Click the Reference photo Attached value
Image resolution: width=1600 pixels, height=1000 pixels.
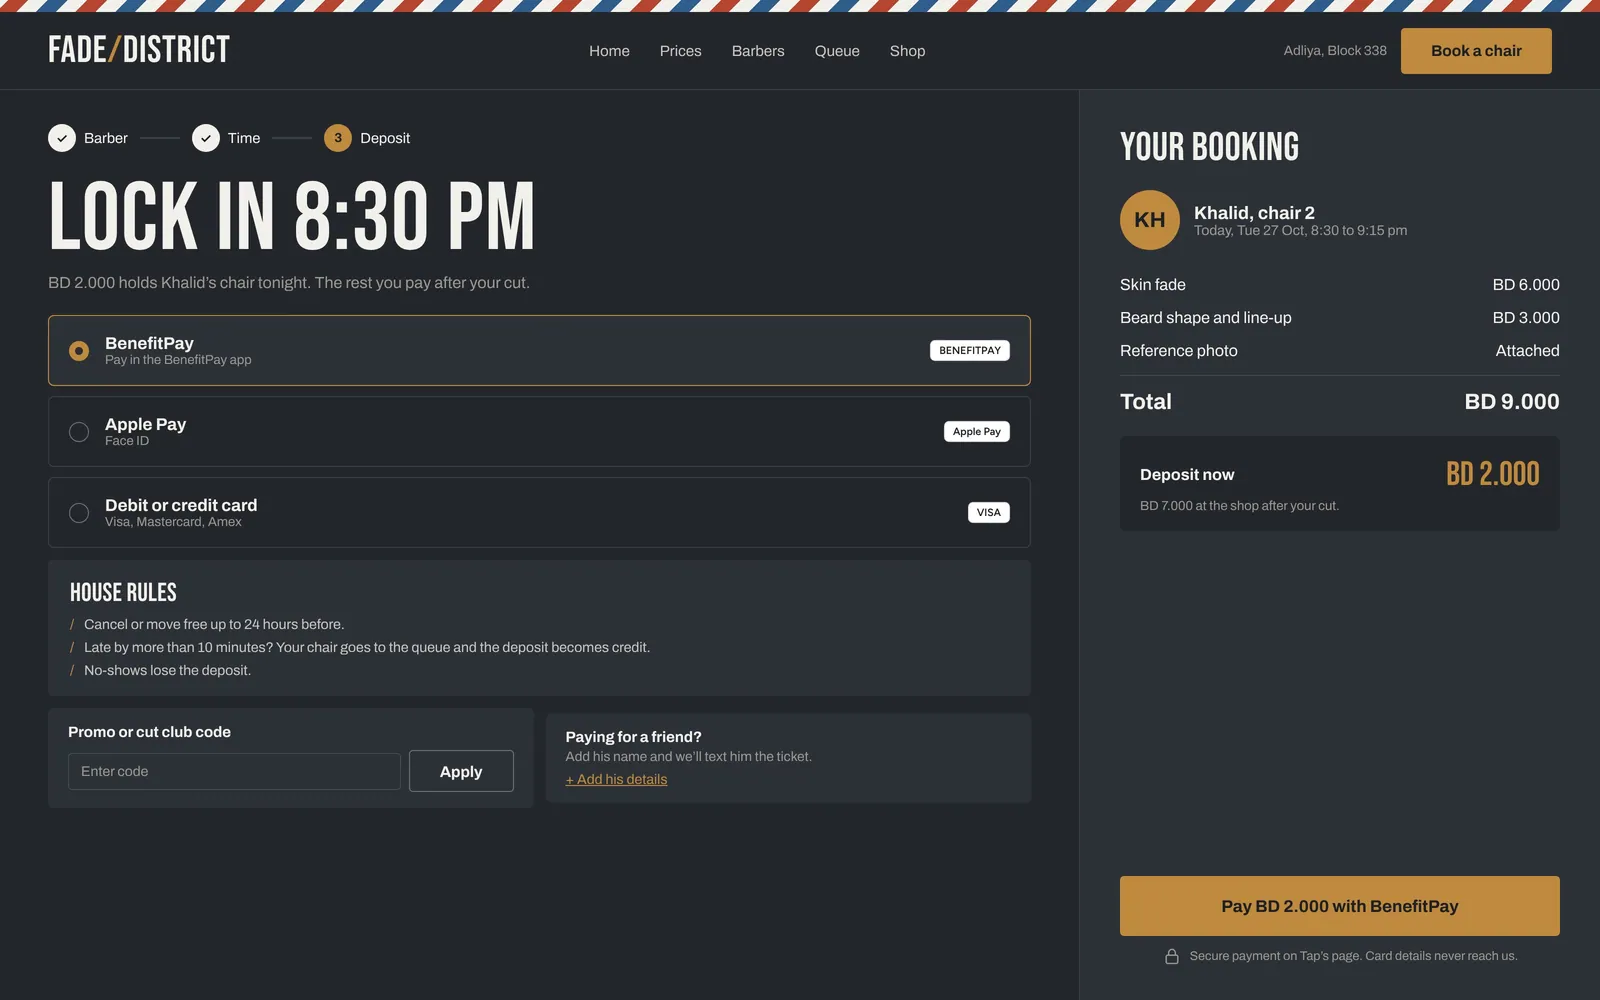[1527, 351]
